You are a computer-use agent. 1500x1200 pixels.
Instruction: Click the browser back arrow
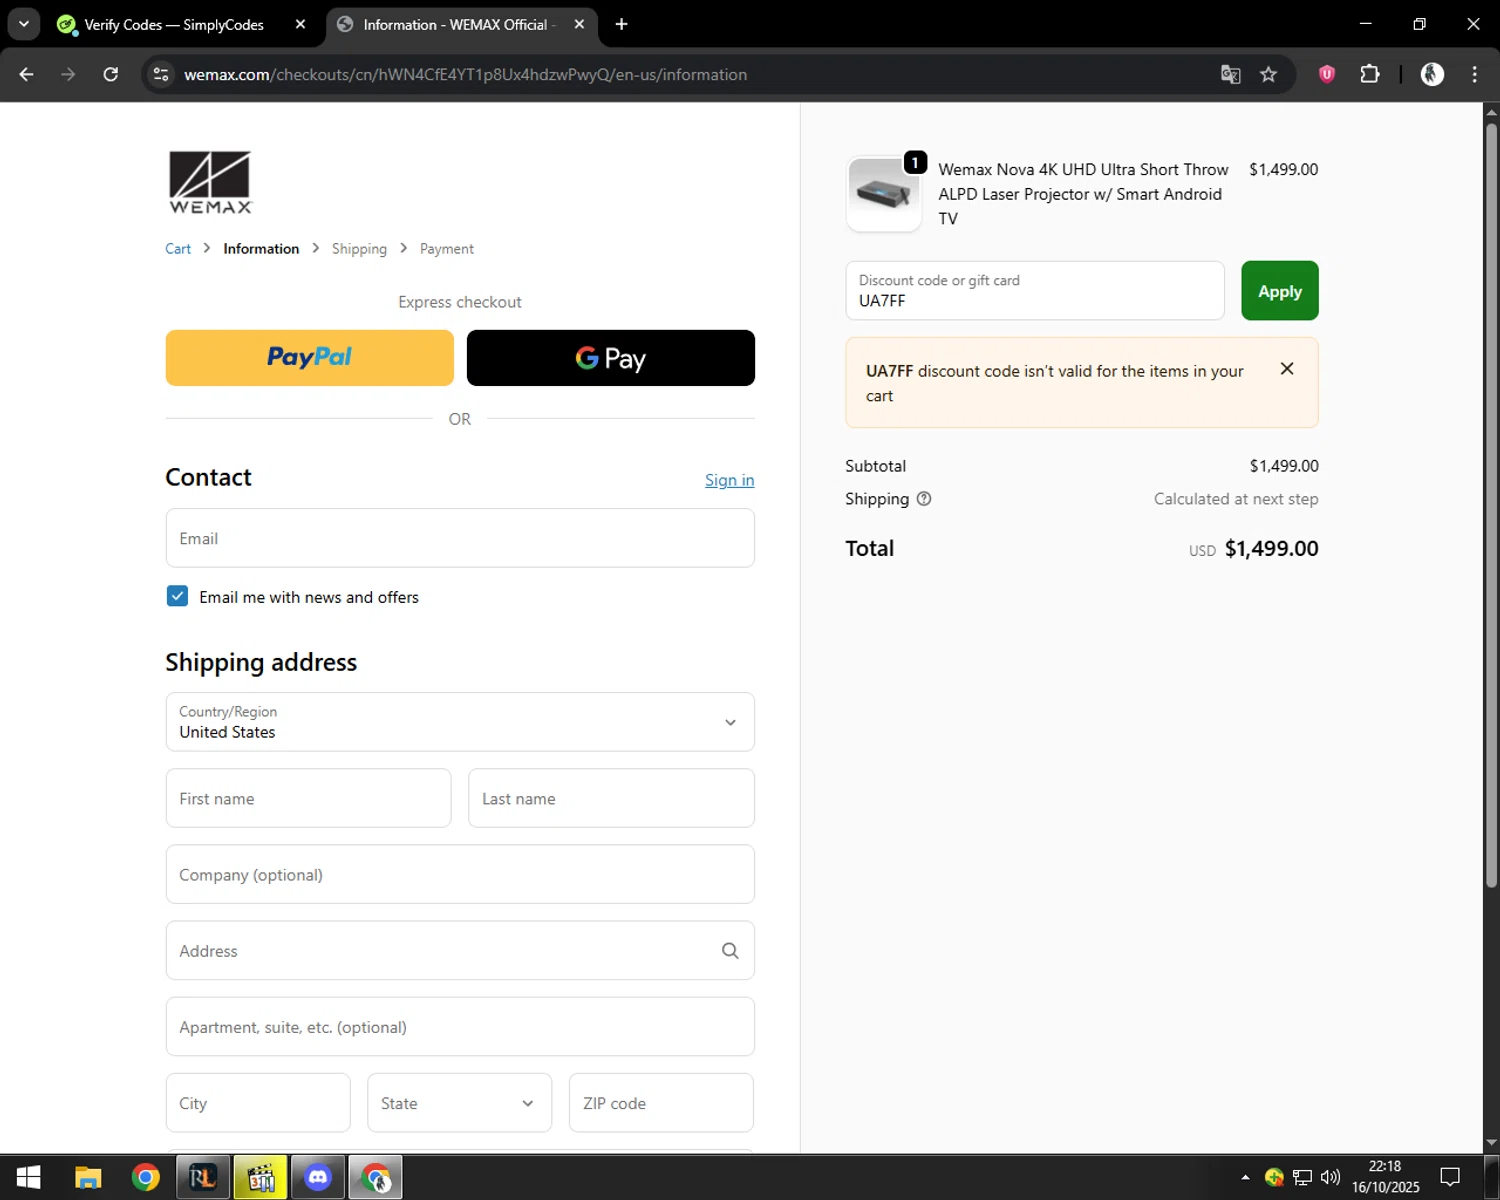coord(26,74)
